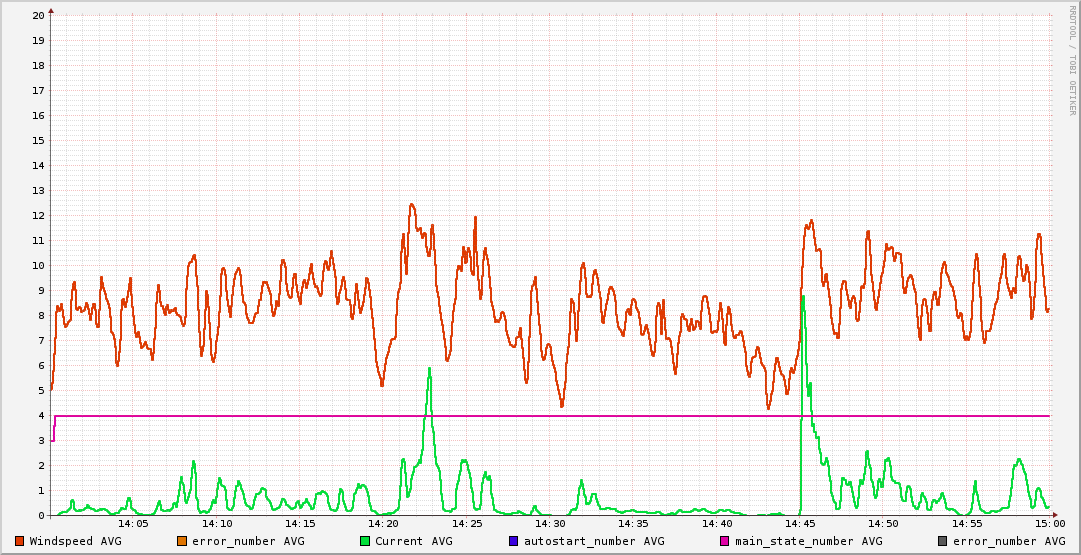Pick the 15:00 time axis label
1081x555 pixels.
[x=1049, y=523]
